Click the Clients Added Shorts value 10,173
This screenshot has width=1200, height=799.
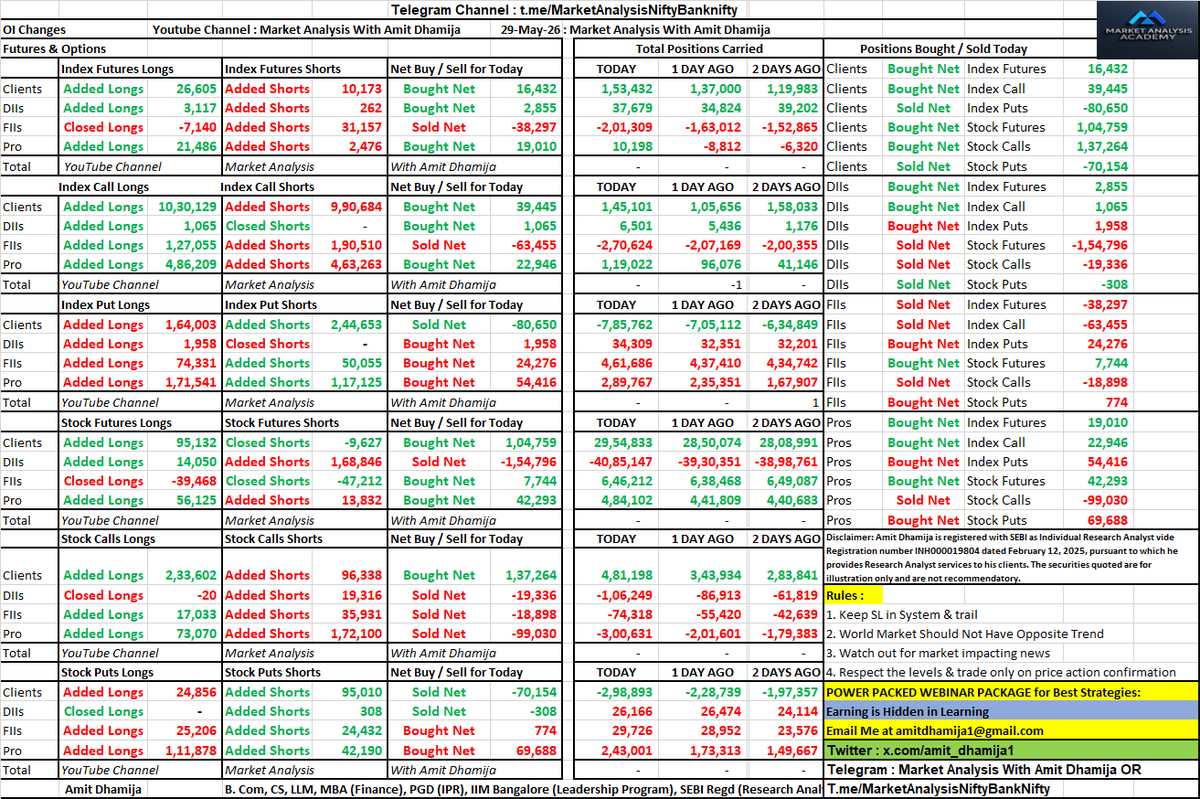(x=361, y=89)
